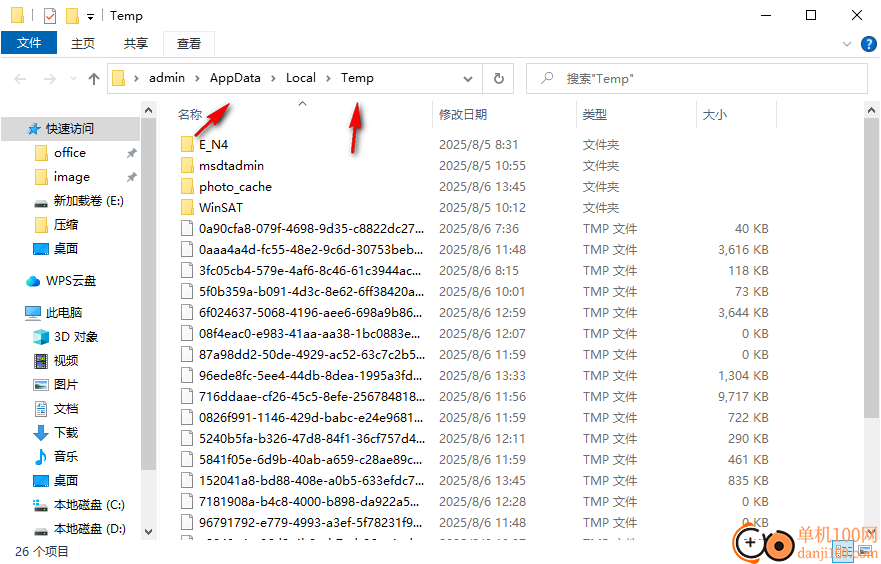Open 3D 对象 folder icon

point(41,337)
